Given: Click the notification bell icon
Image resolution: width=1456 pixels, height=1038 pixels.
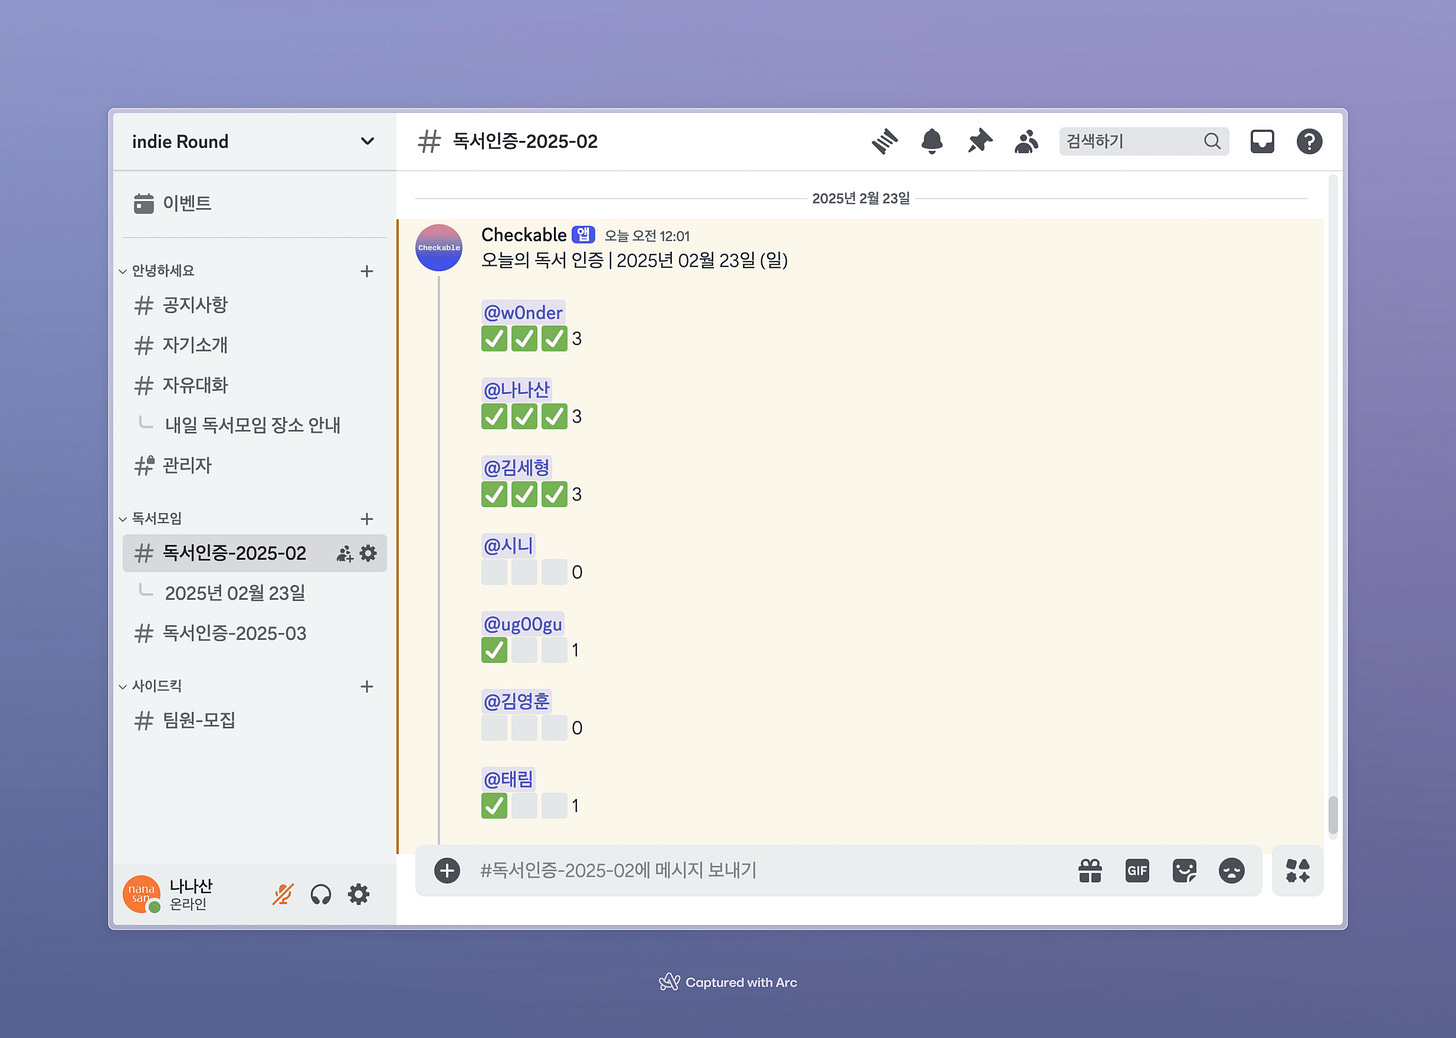Looking at the screenshot, I should tap(932, 141).
